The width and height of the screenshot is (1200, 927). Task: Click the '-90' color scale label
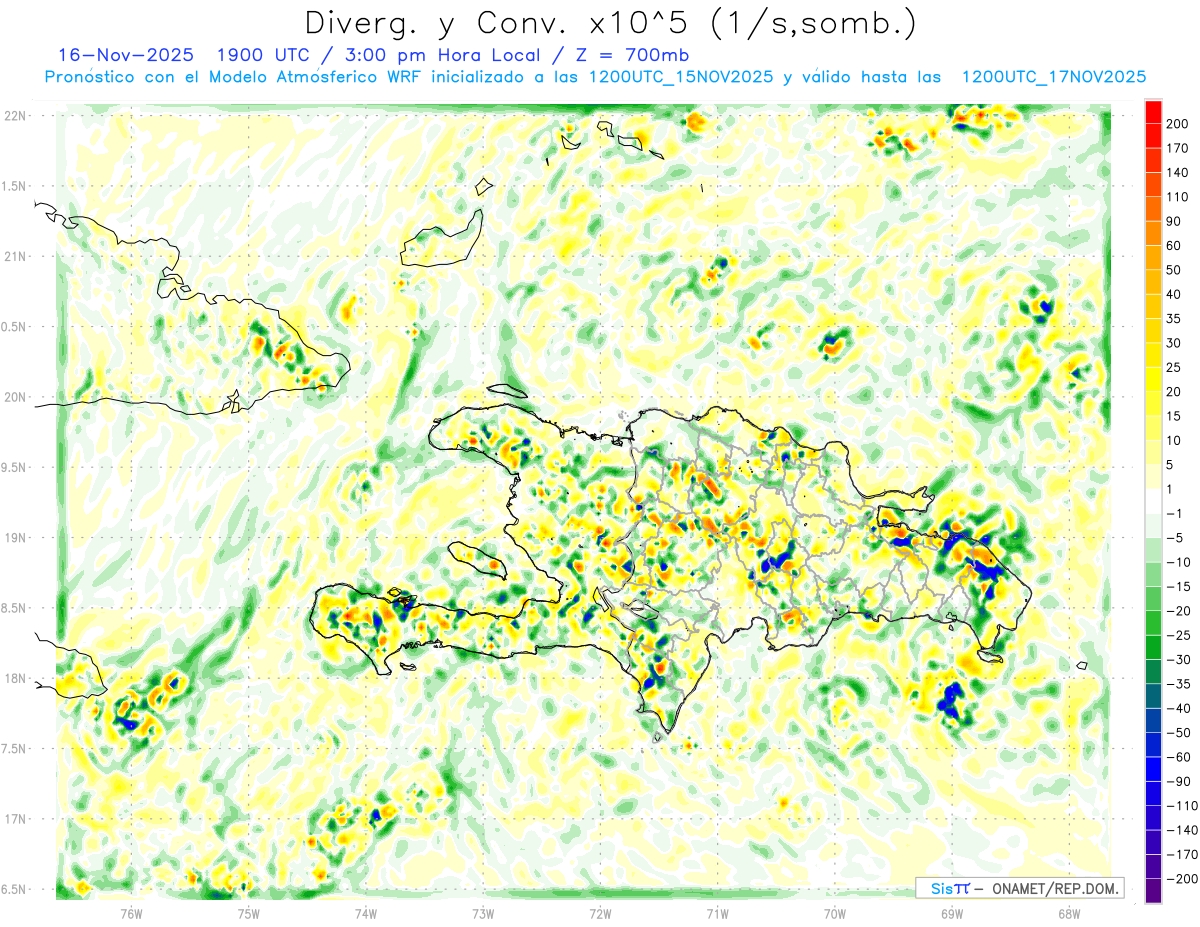(1177, 781)
